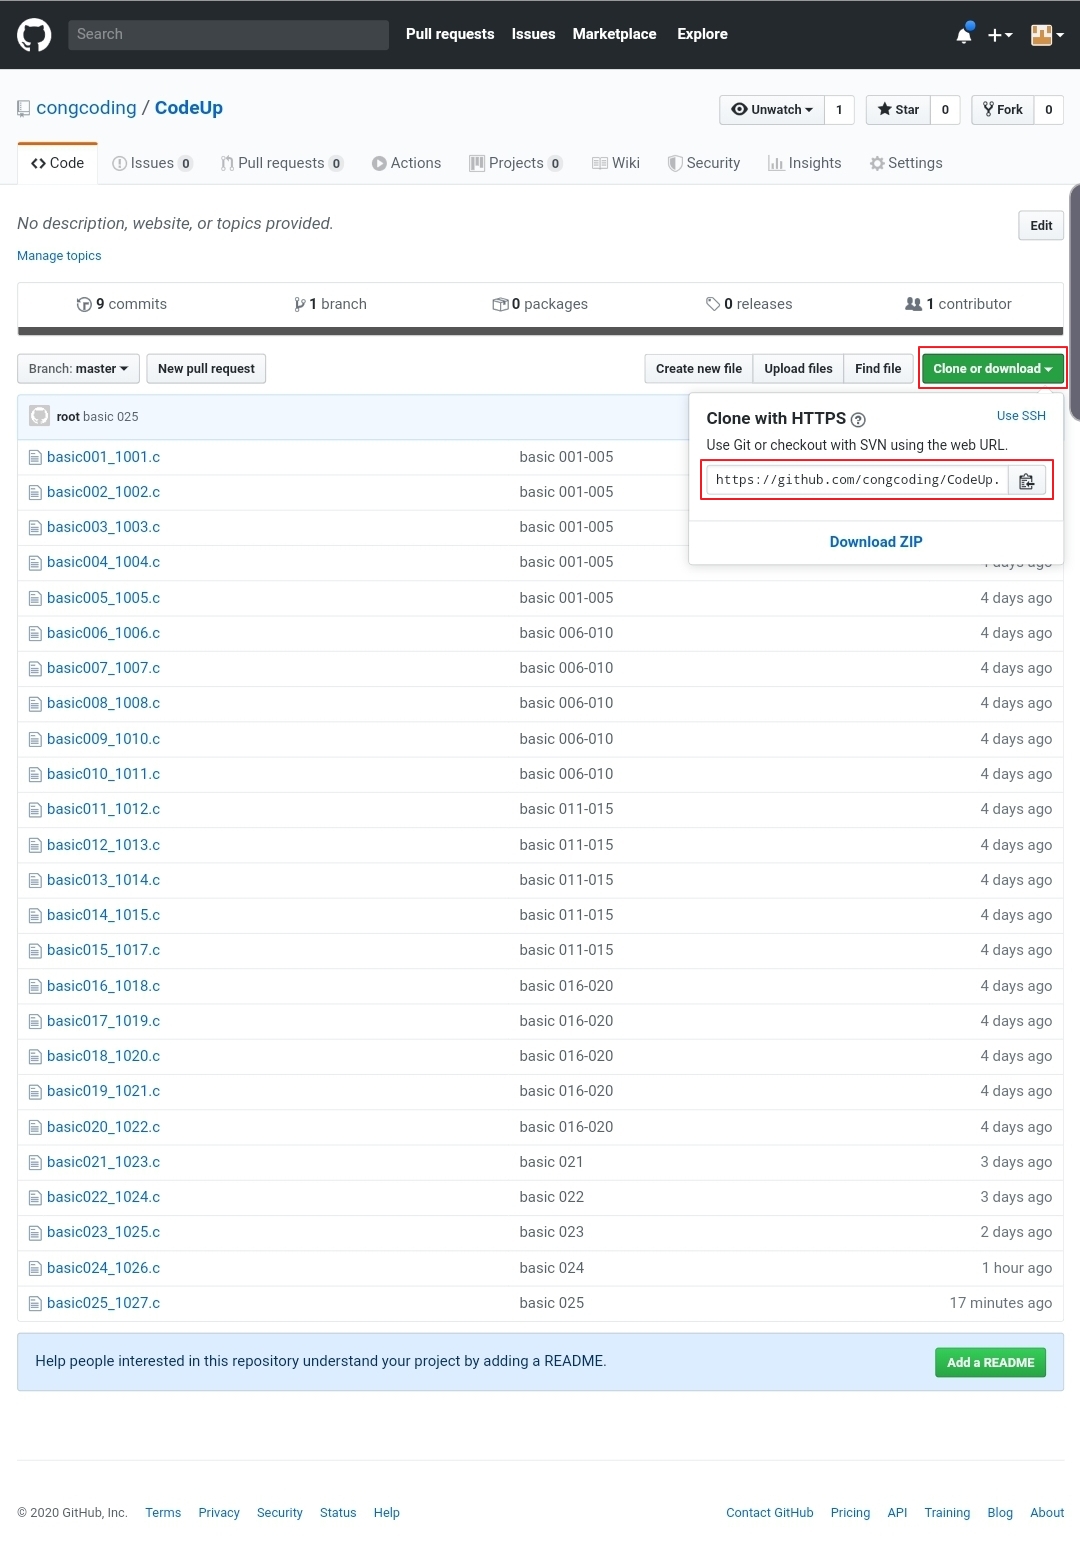The width and height of the screenshot is (1080, 1544).
Task: Open the Privacy footer link
Action: [x=219, y=1513]
